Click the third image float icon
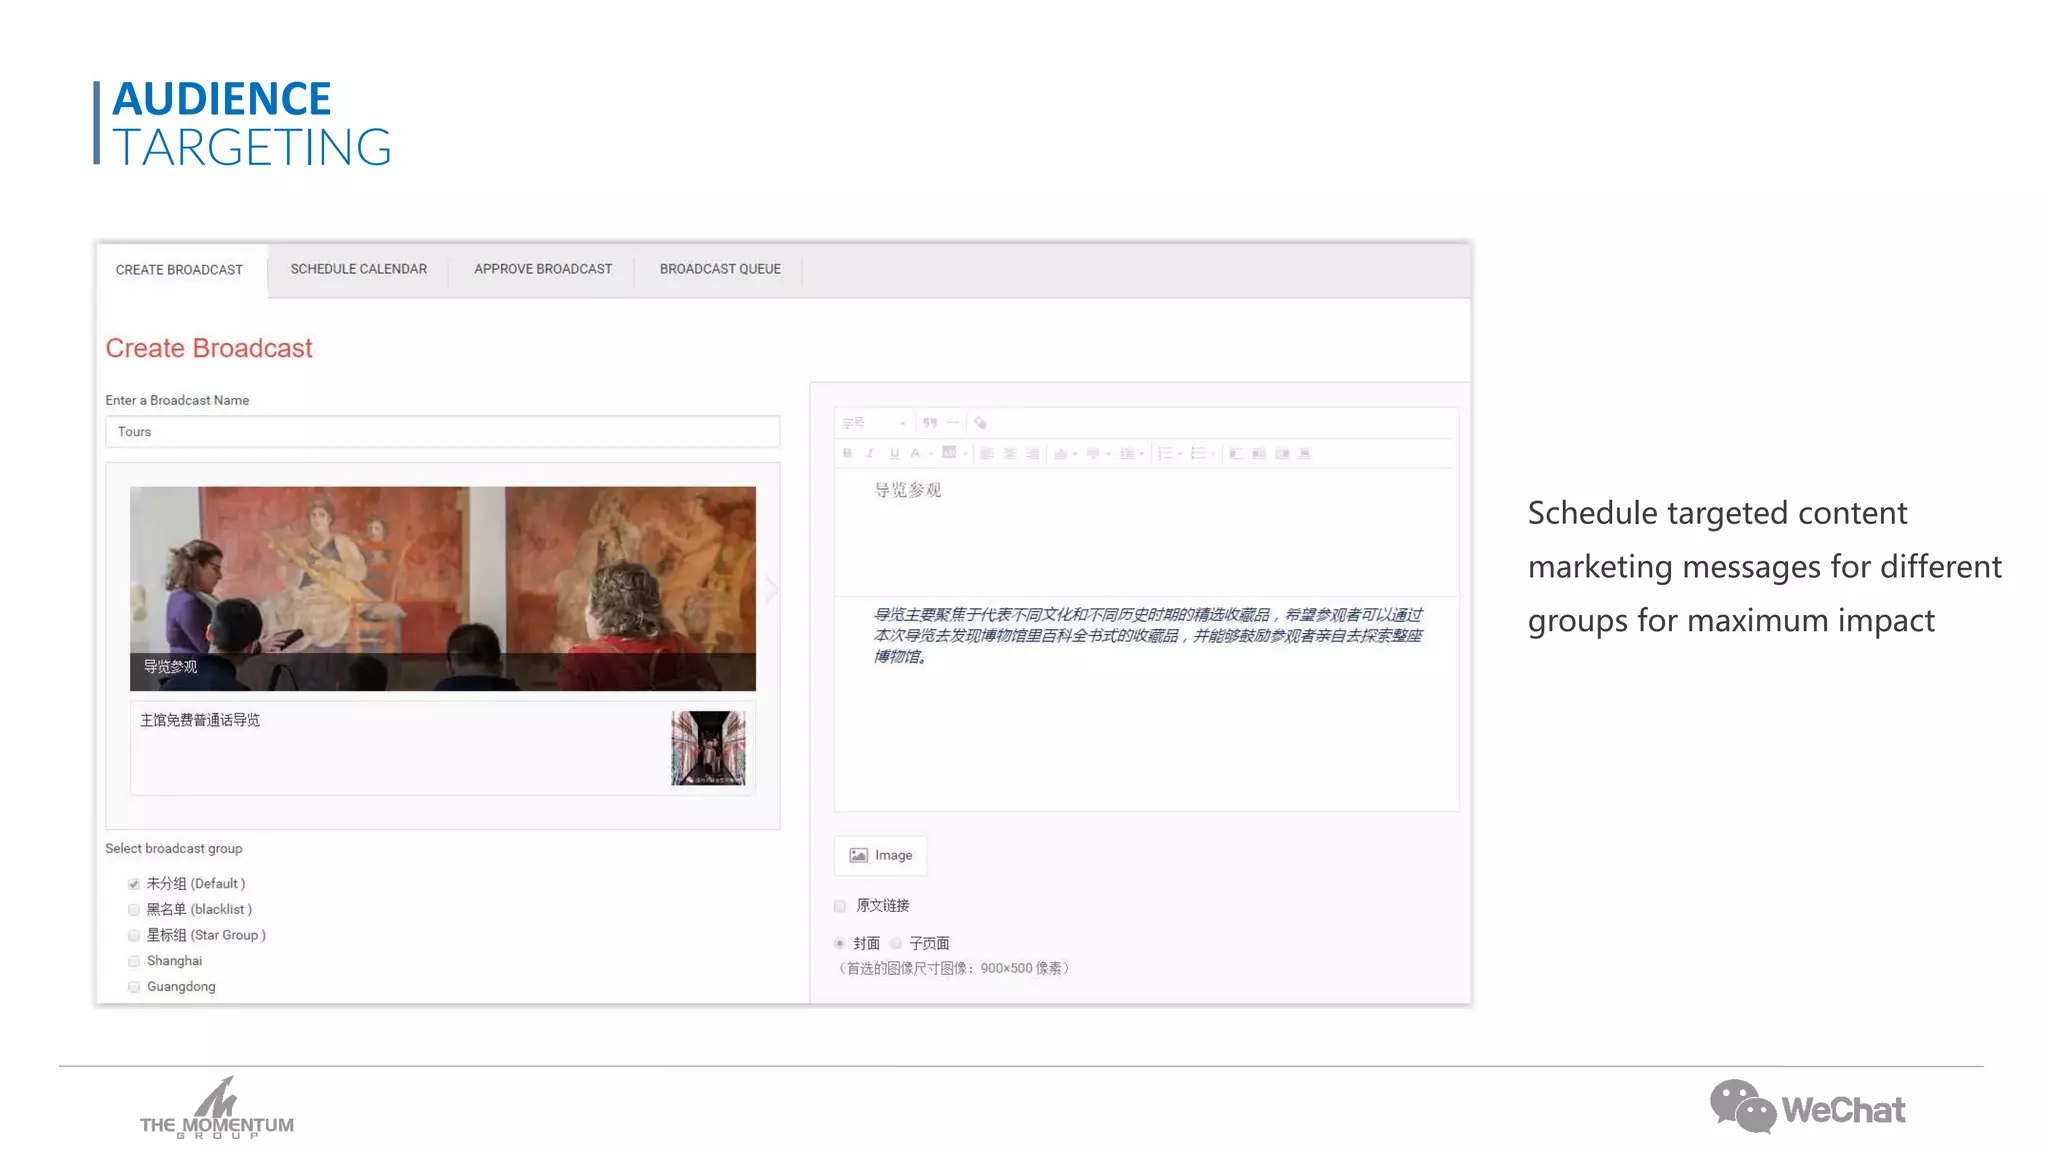2048x1152 pixels. click(x=1282, y=454)
